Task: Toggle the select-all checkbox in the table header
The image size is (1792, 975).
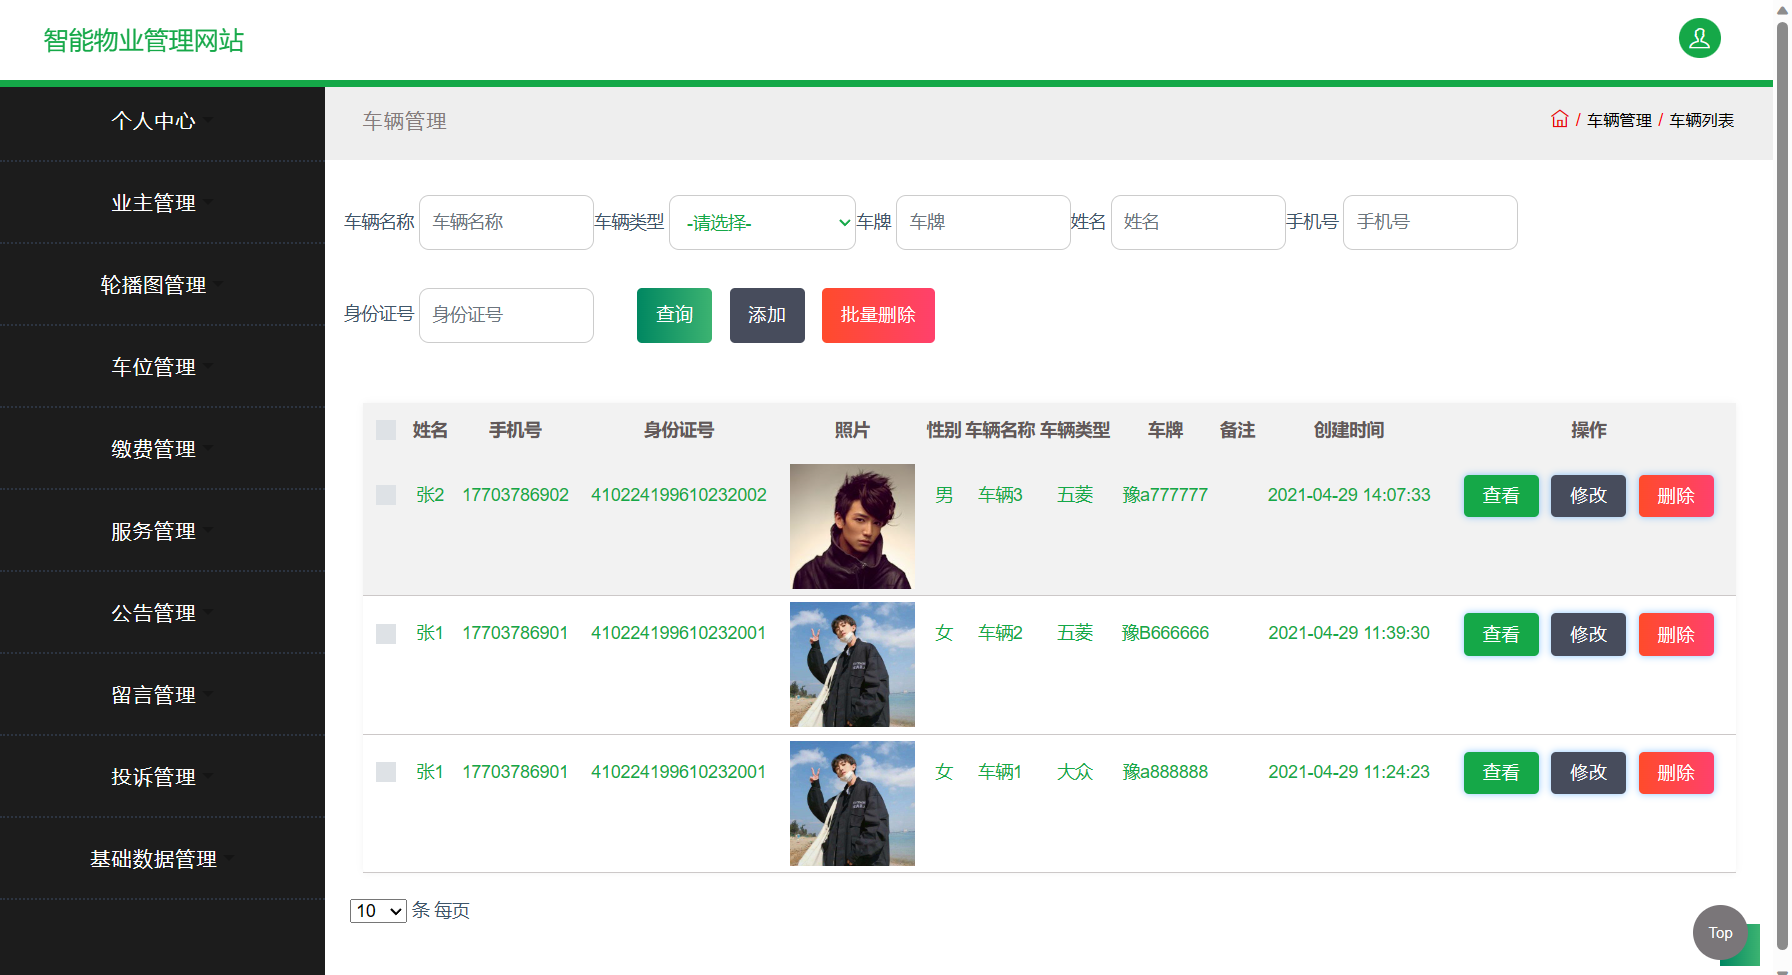Action: click(x=386, y=429)
